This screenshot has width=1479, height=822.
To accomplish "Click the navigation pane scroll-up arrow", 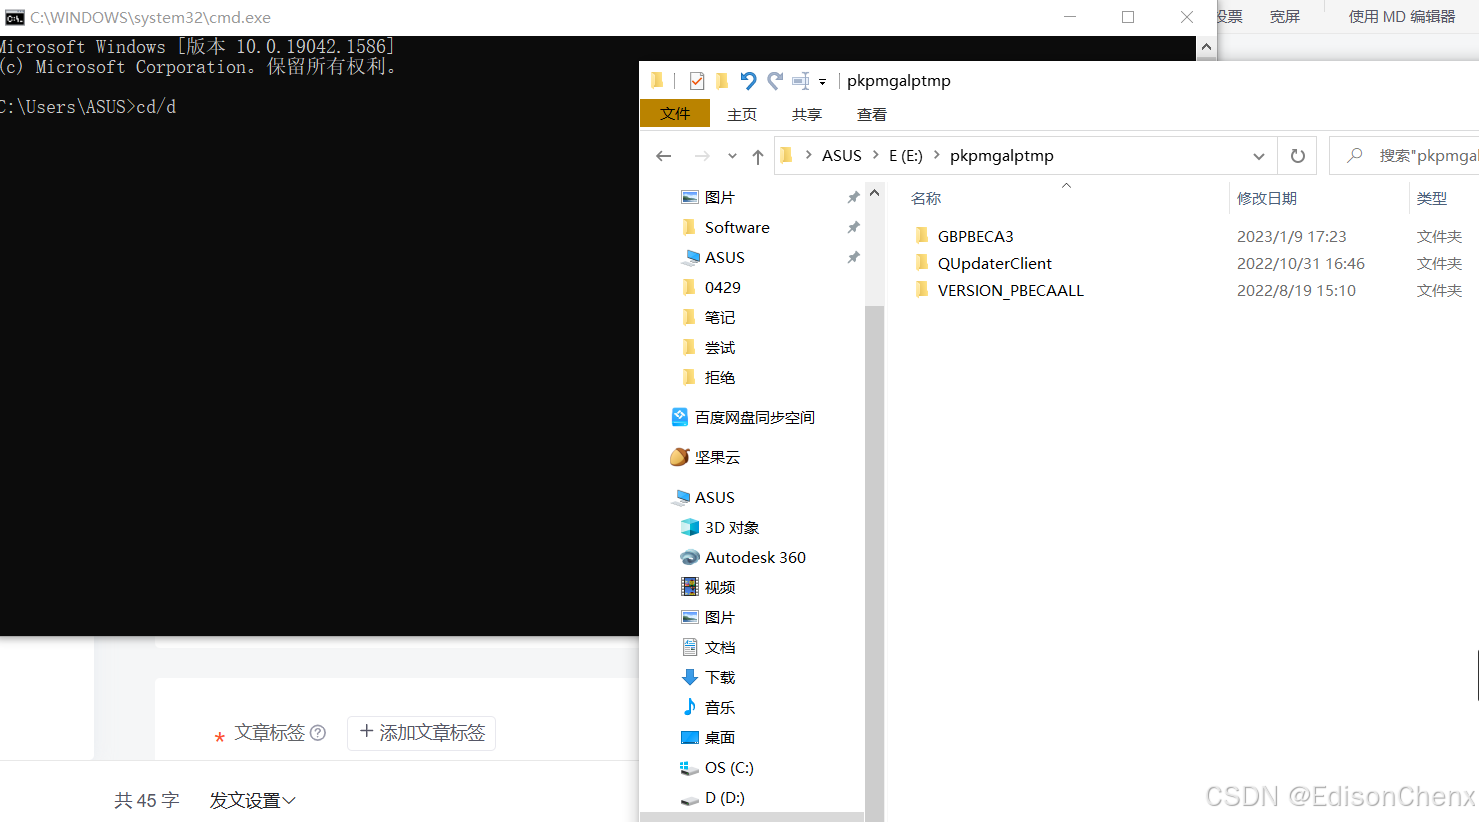I will tap(874, 193).
